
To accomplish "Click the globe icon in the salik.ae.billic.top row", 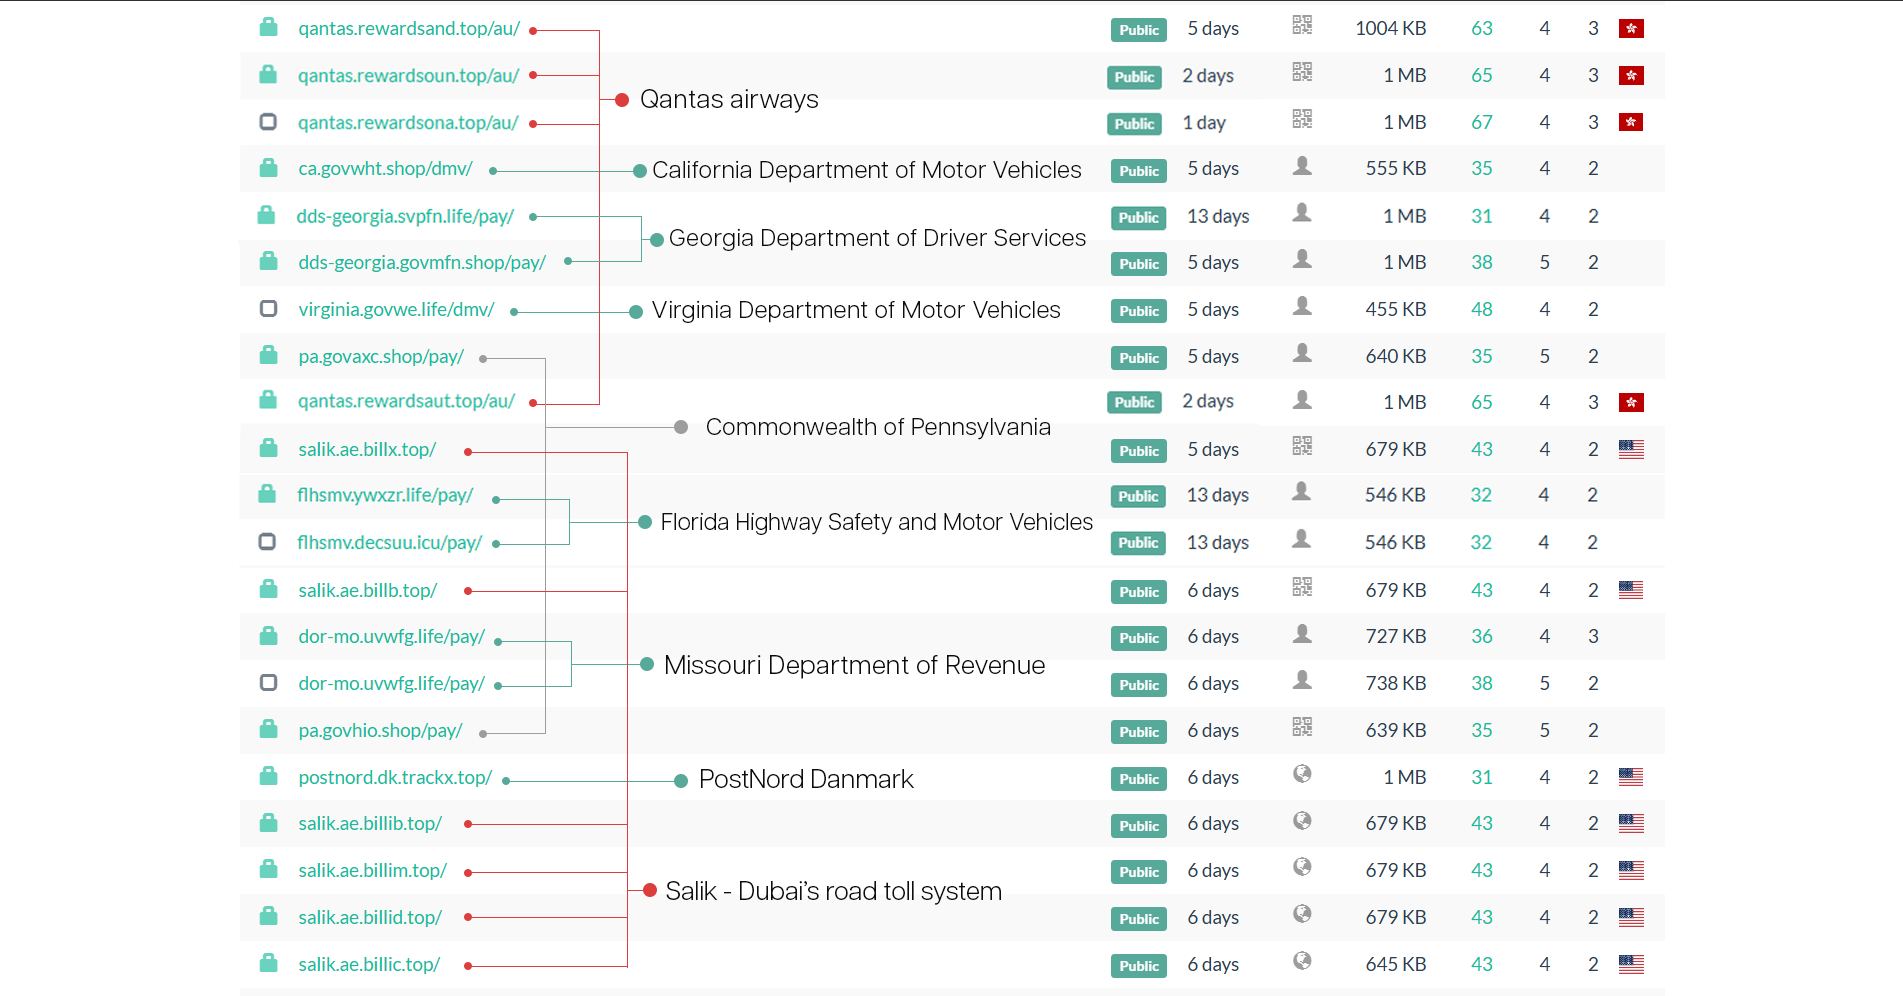I will click(x=1302, y=961).
